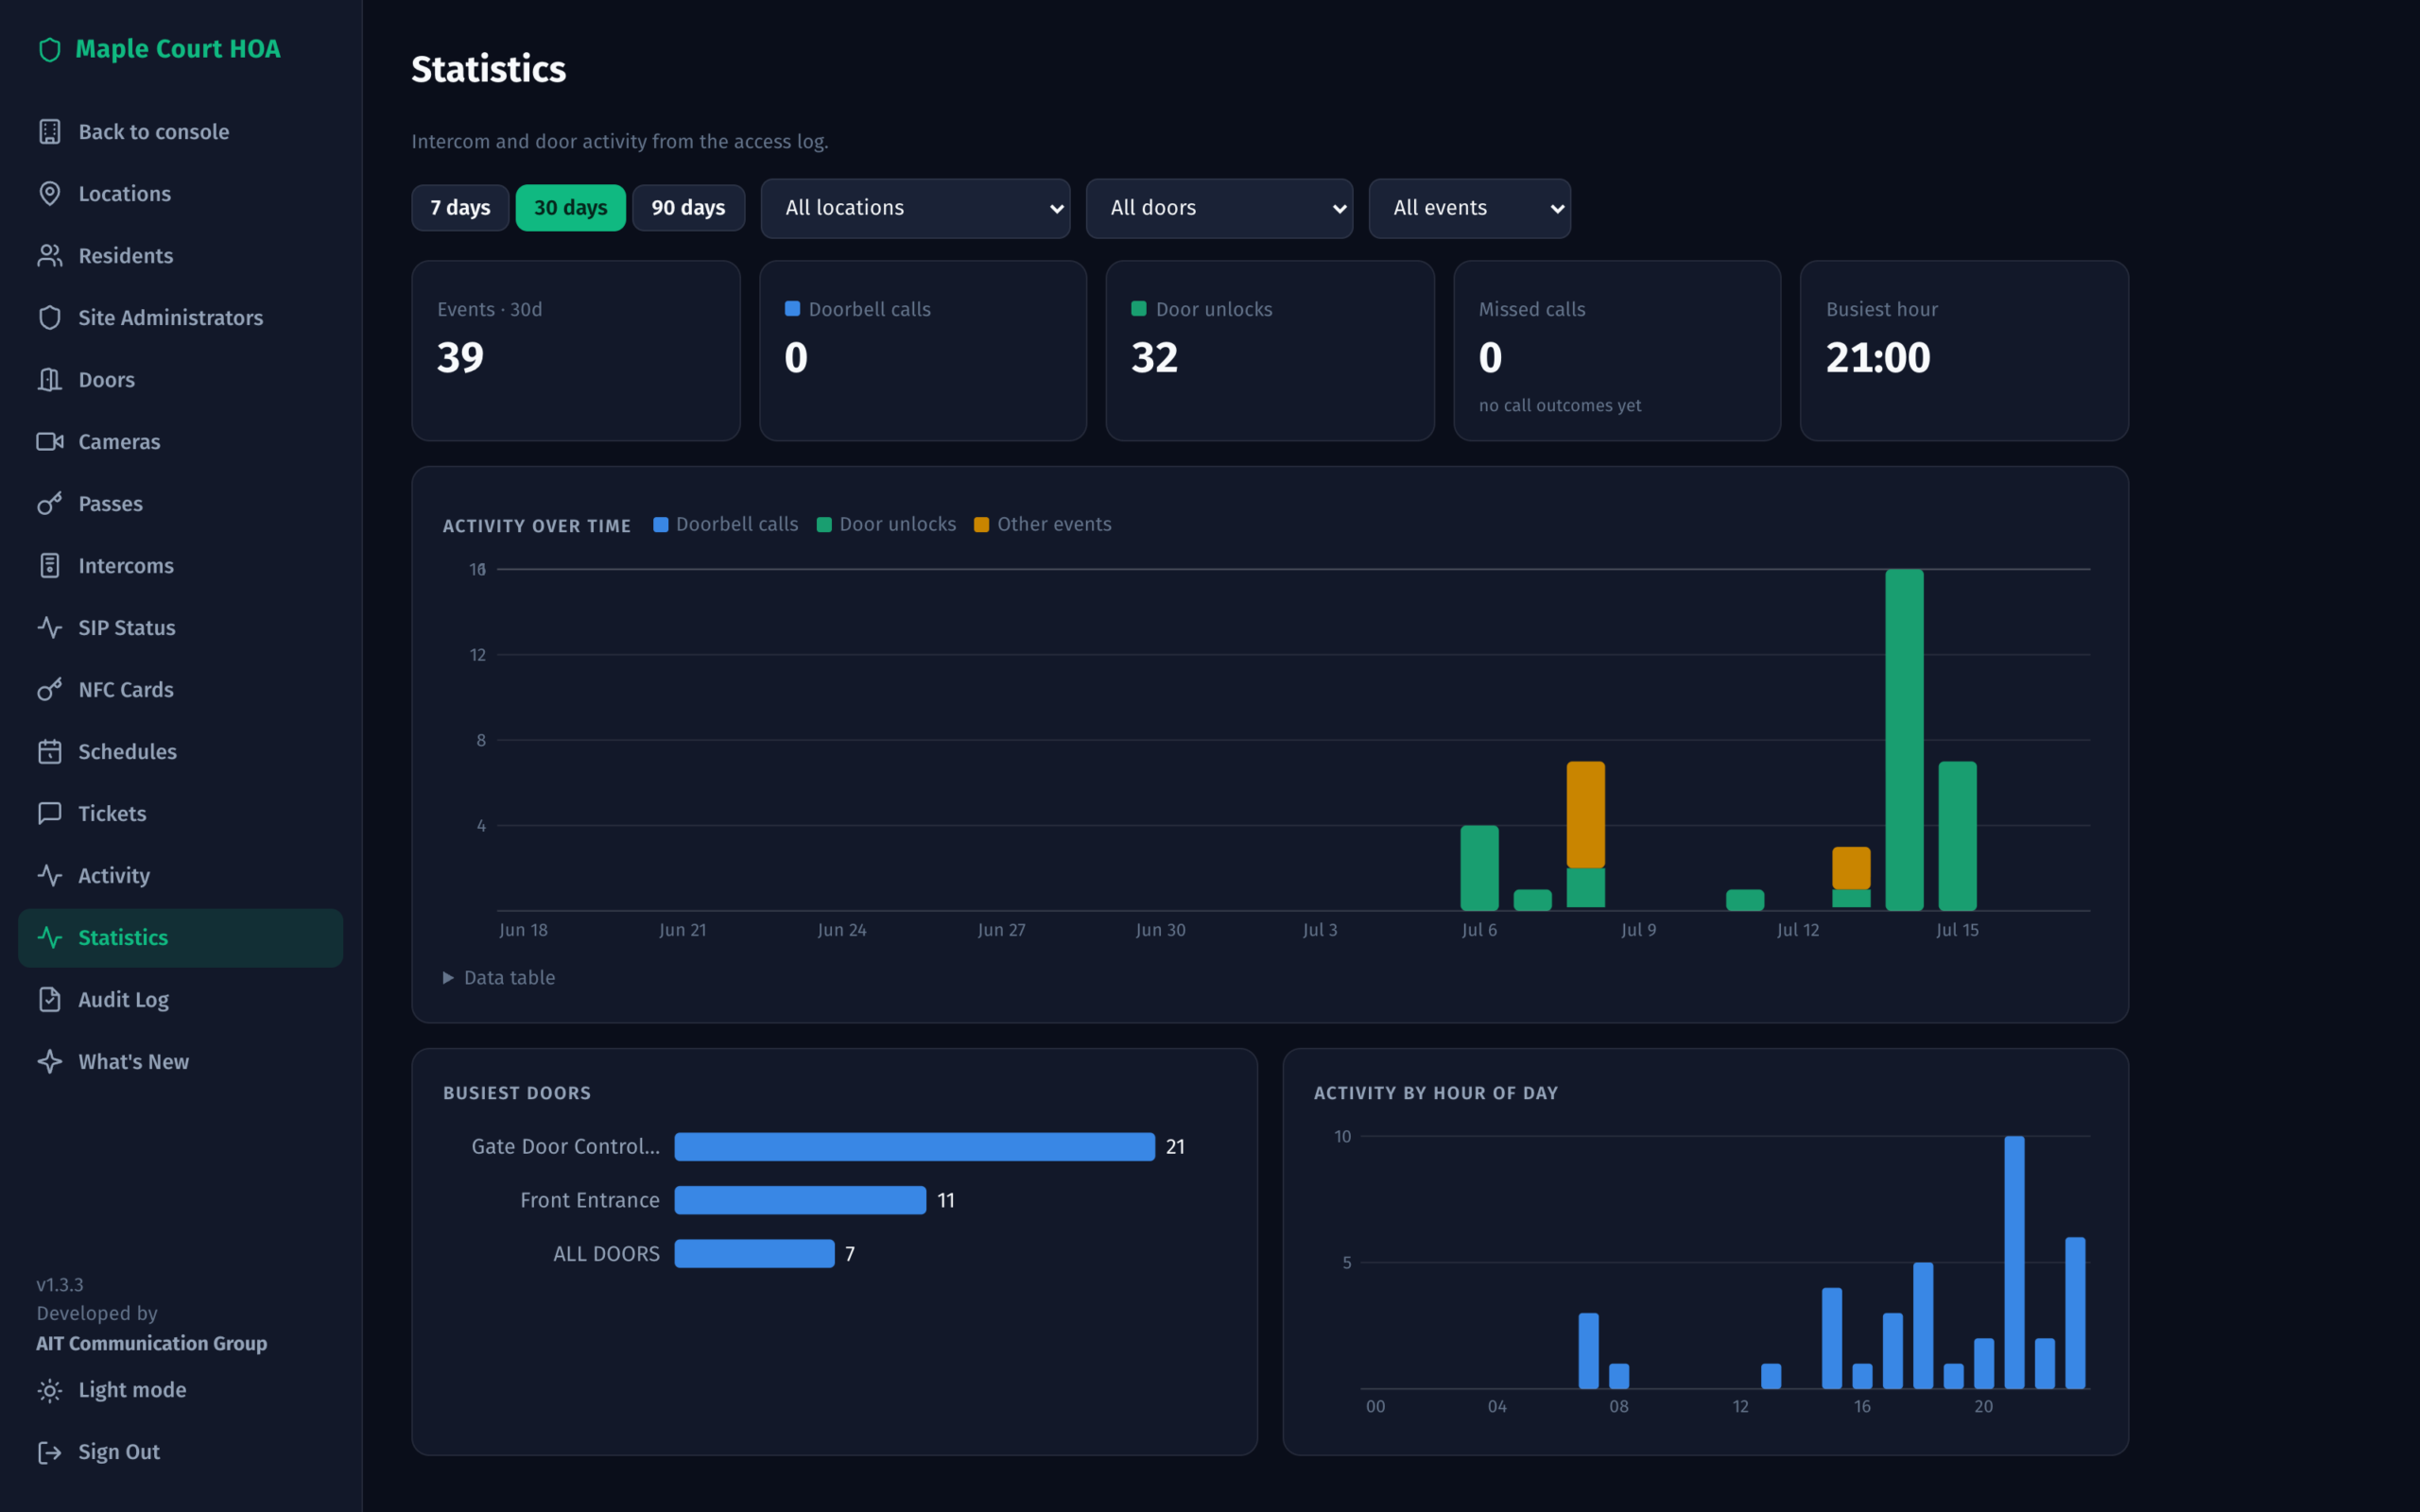Click the Intercoms device icon

[49, 566]
